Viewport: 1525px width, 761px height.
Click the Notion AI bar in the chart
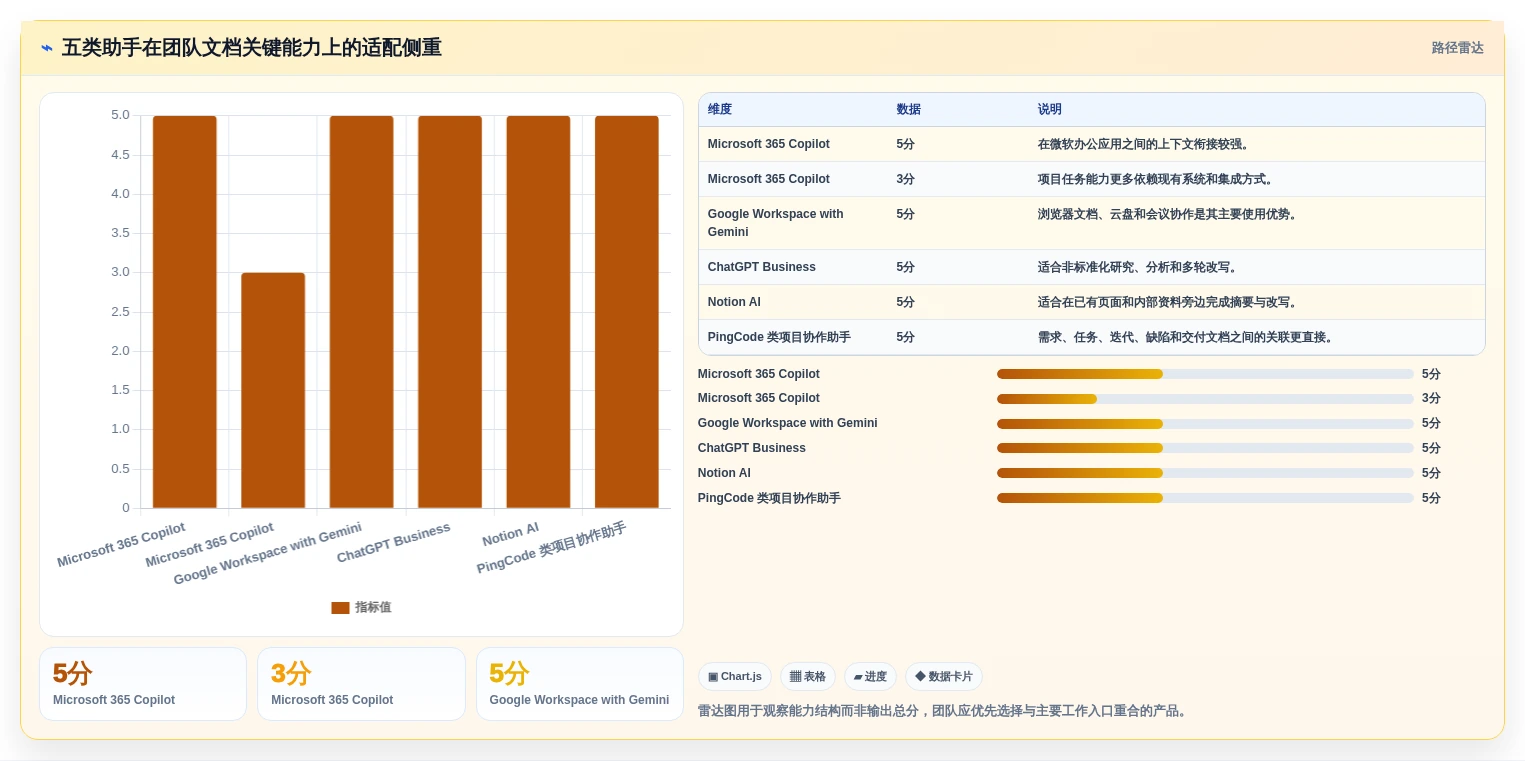pos(538,312)
